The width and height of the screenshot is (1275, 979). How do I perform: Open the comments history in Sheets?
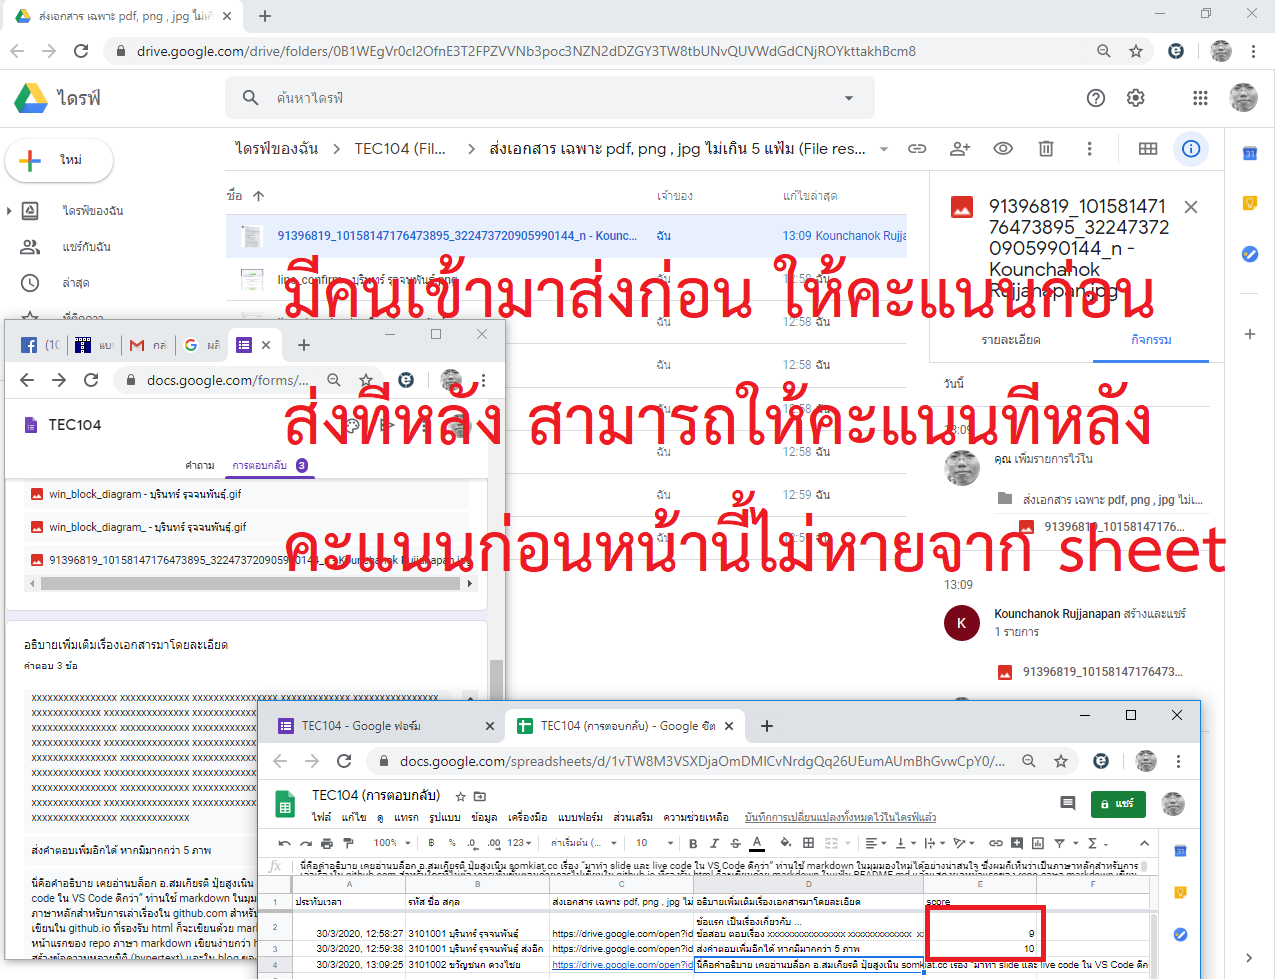tap(1067, 803)
